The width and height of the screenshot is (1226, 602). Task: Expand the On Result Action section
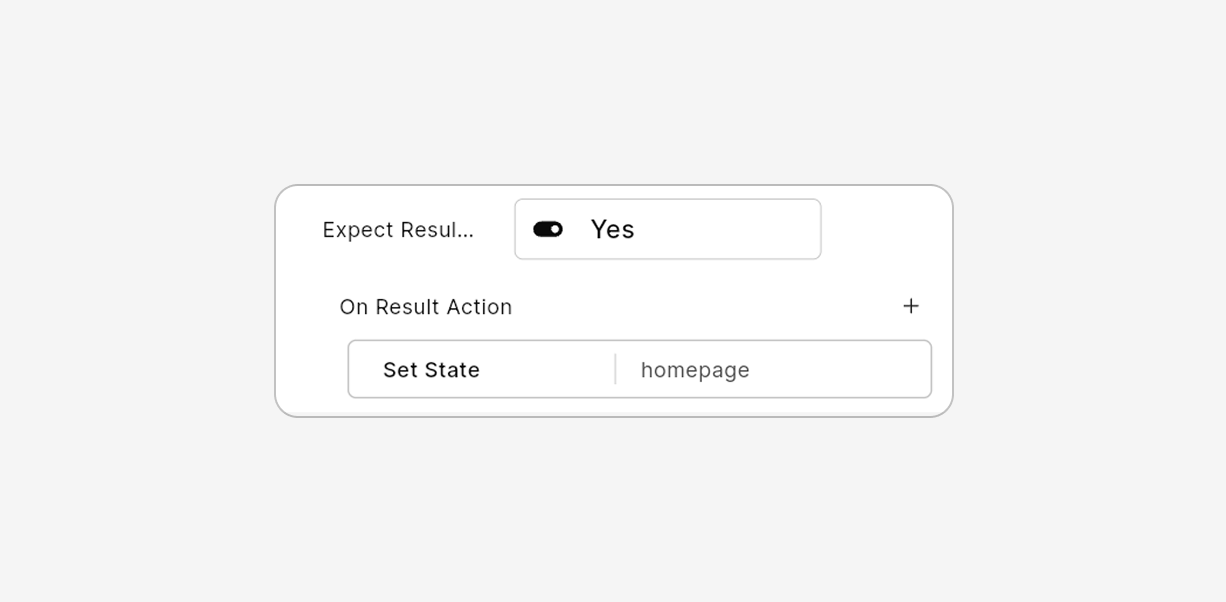[426, 307]
